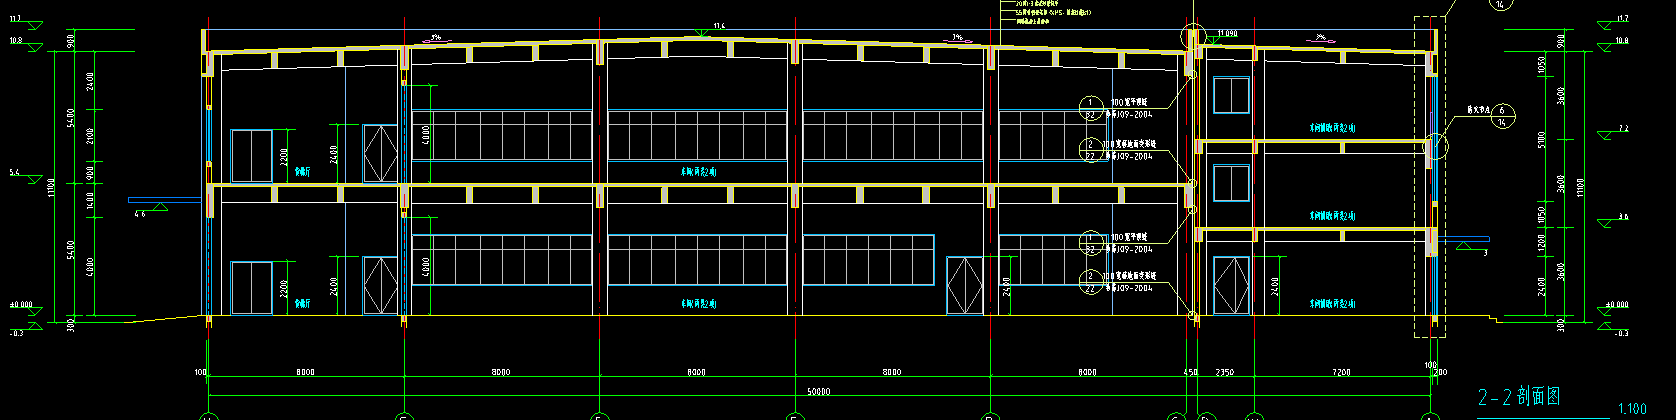Pick the 200 dimension at bottom
This screenshot has height=420, width=1676.
[1438, 372]
